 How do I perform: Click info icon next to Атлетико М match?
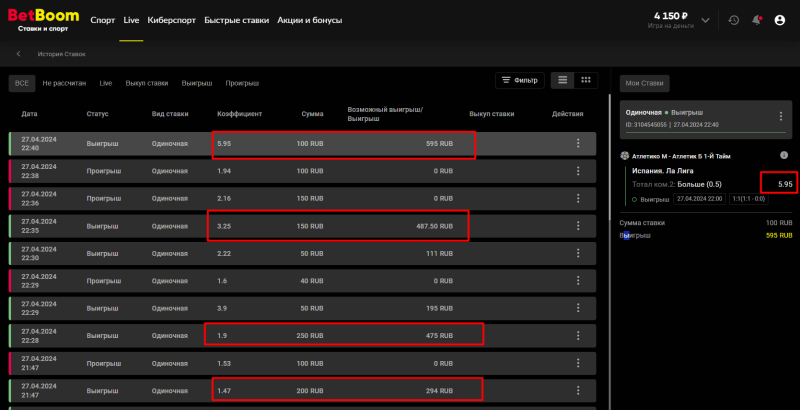[784, 155]
